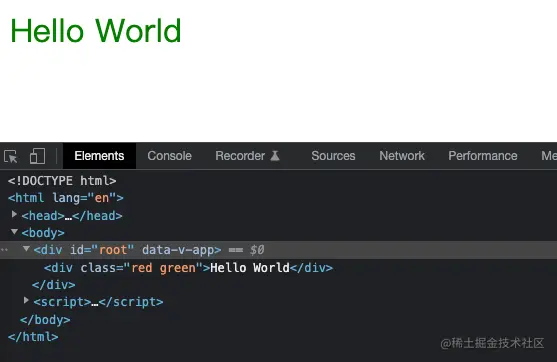Click the "en" lang attribute value
Viewport: 557px width, 362px height.
[102, 198]
